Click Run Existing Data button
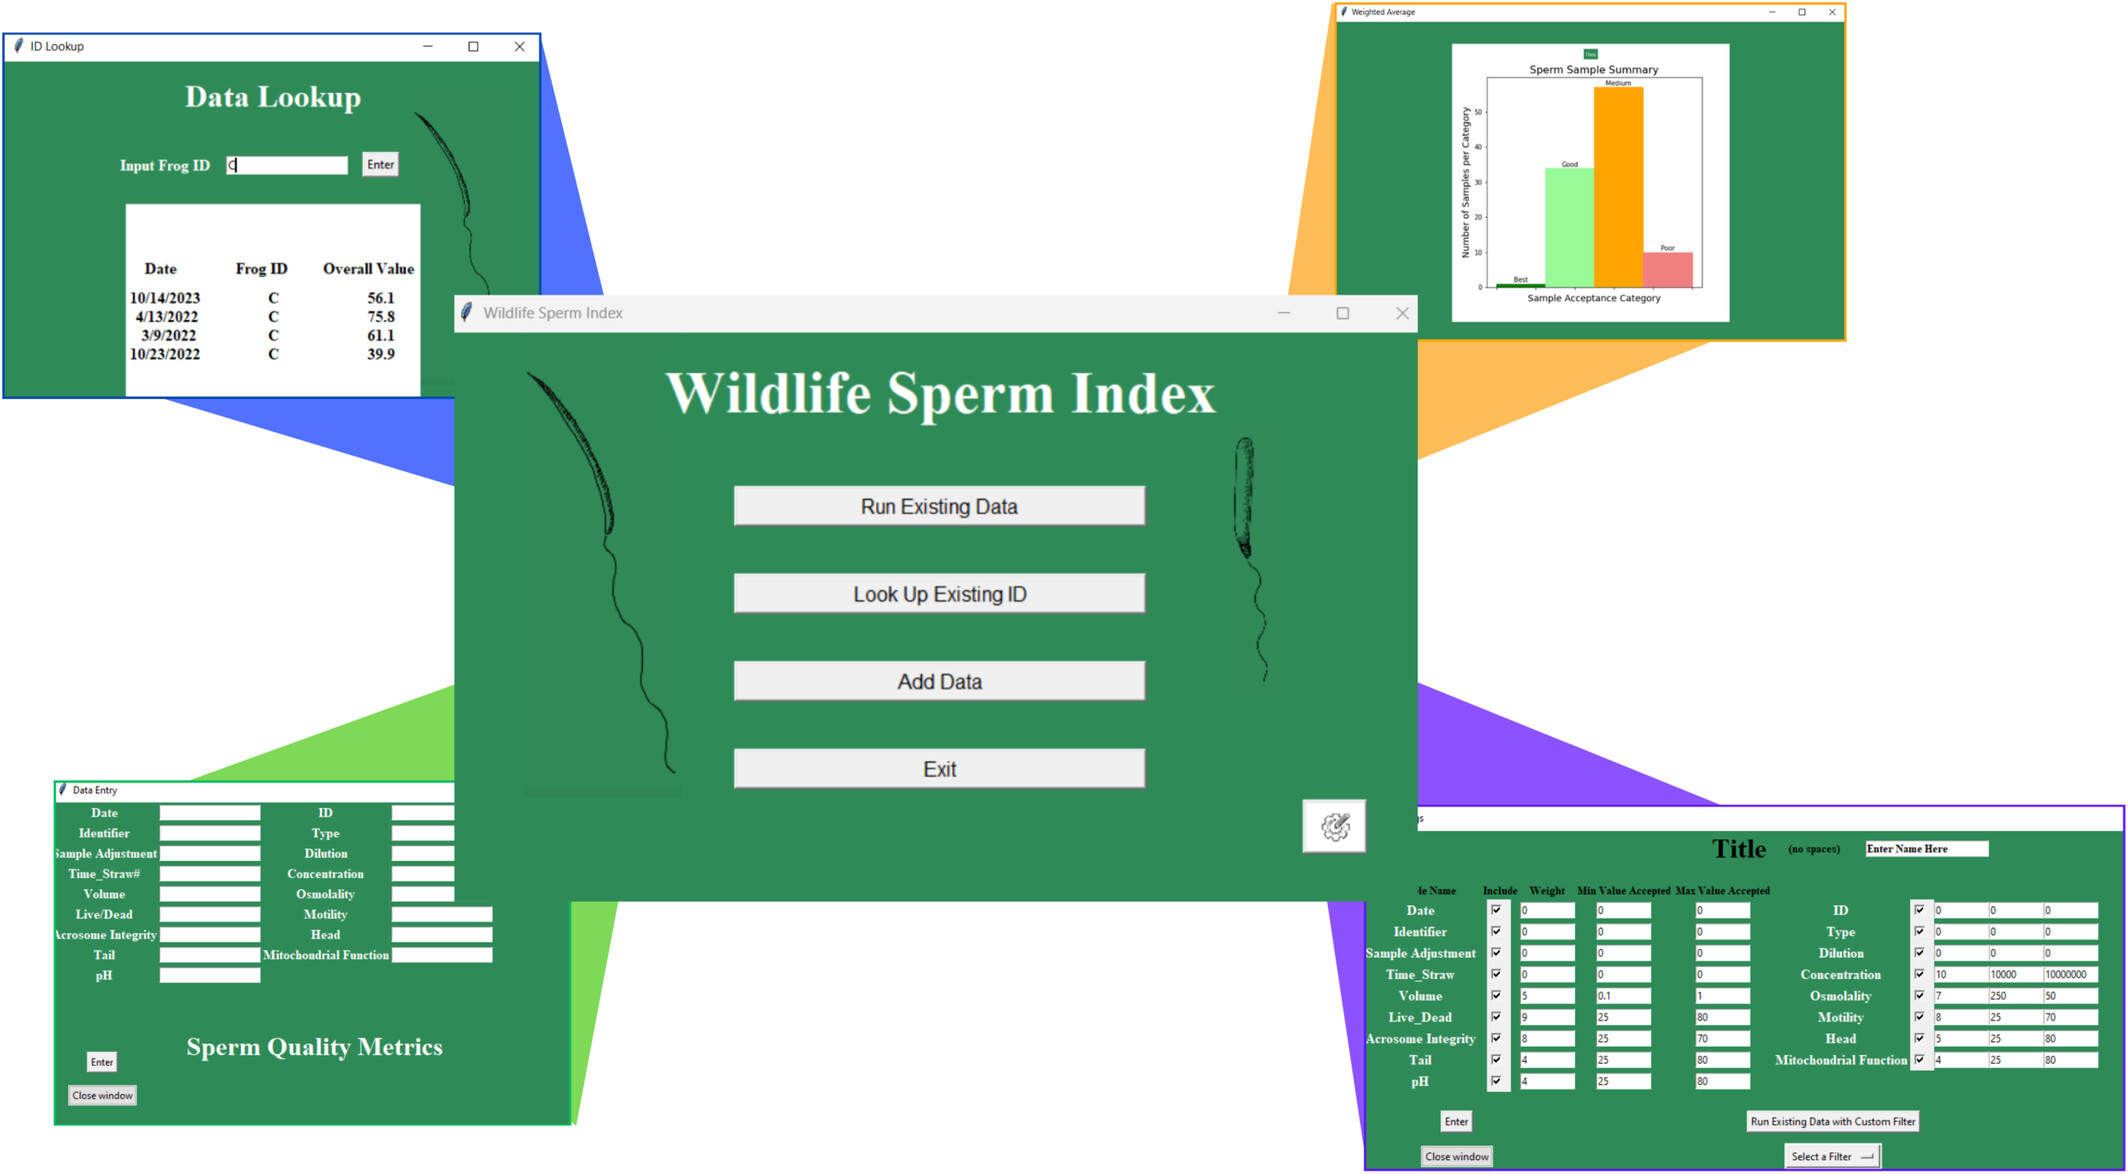 [x=939, y=506]
